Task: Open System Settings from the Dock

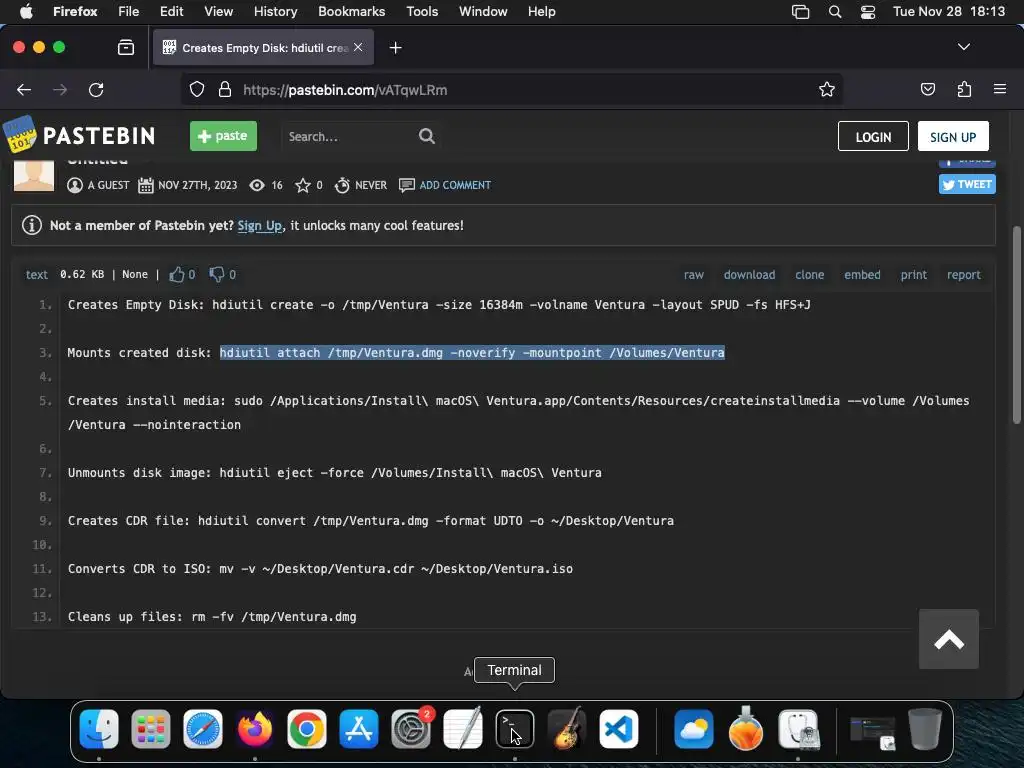Action: [x=411, y=729]
